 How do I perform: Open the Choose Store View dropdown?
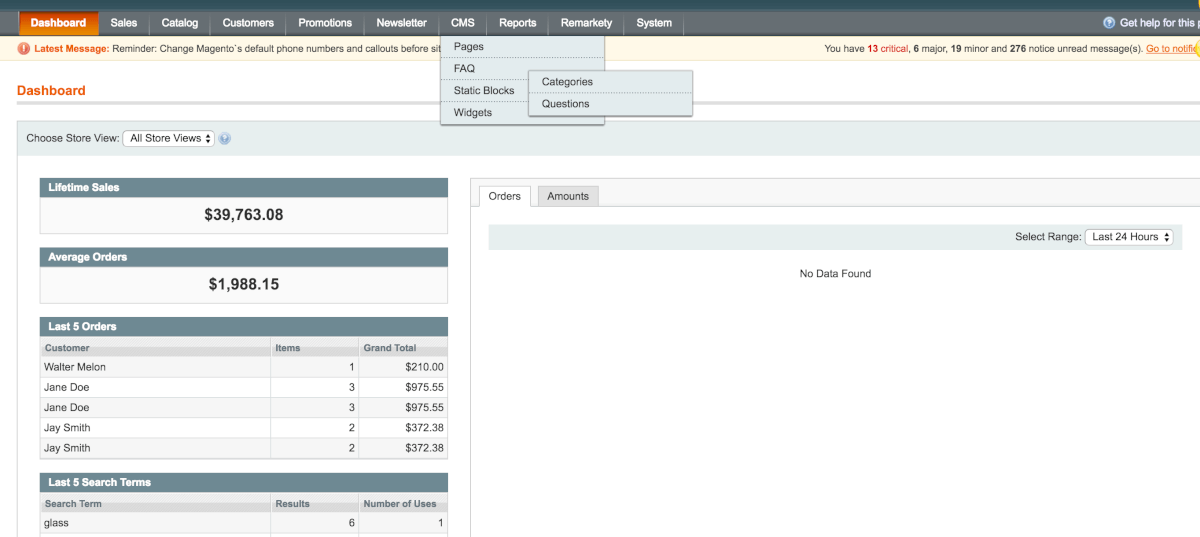point(169,138)
